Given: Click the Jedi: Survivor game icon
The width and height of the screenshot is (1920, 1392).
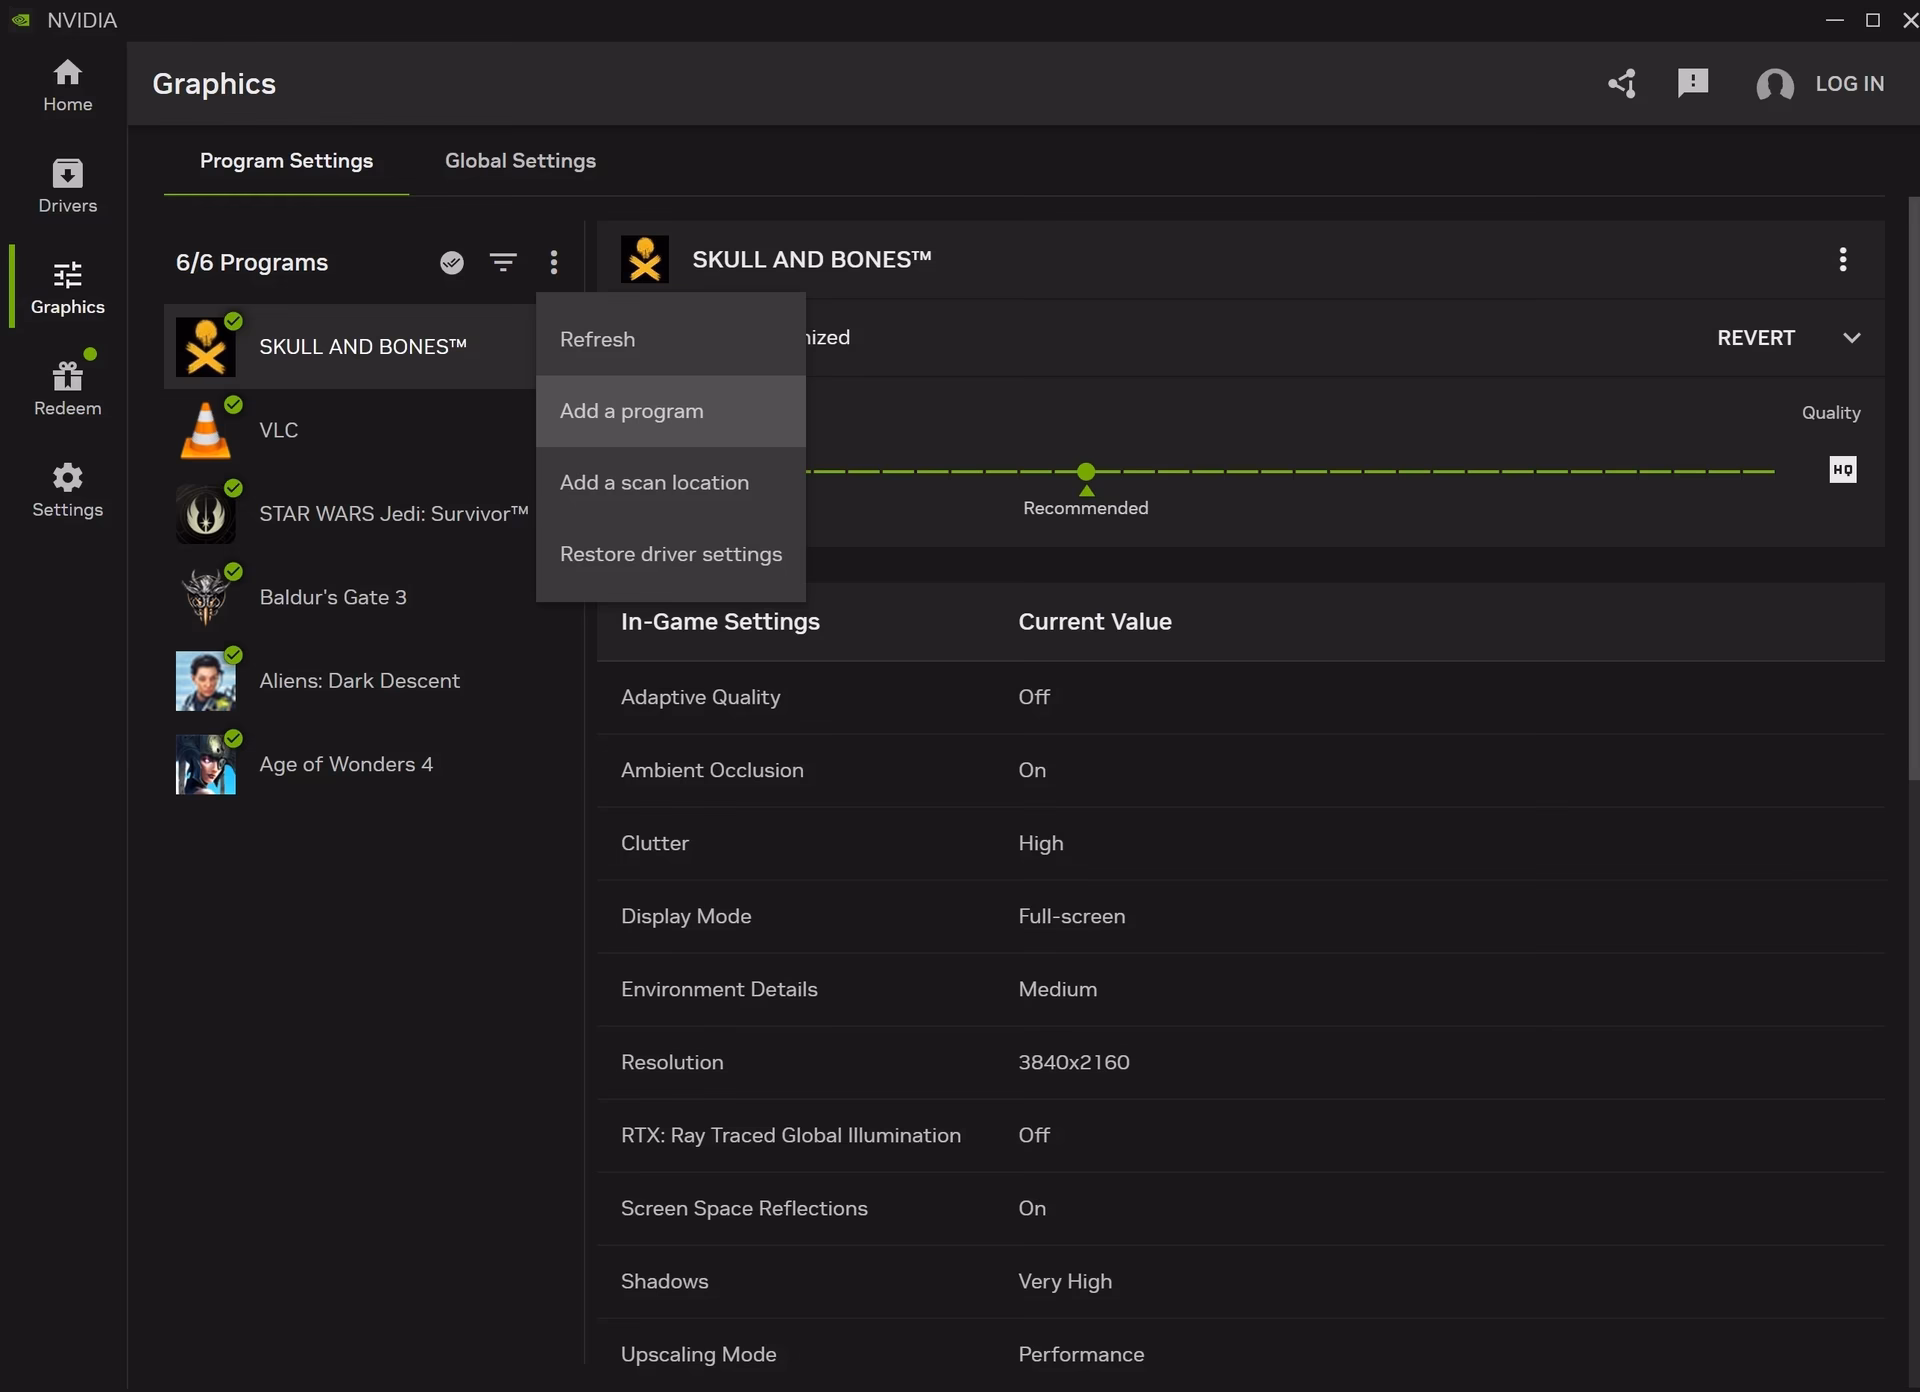Looking at the screenshot, I should 206,513.
